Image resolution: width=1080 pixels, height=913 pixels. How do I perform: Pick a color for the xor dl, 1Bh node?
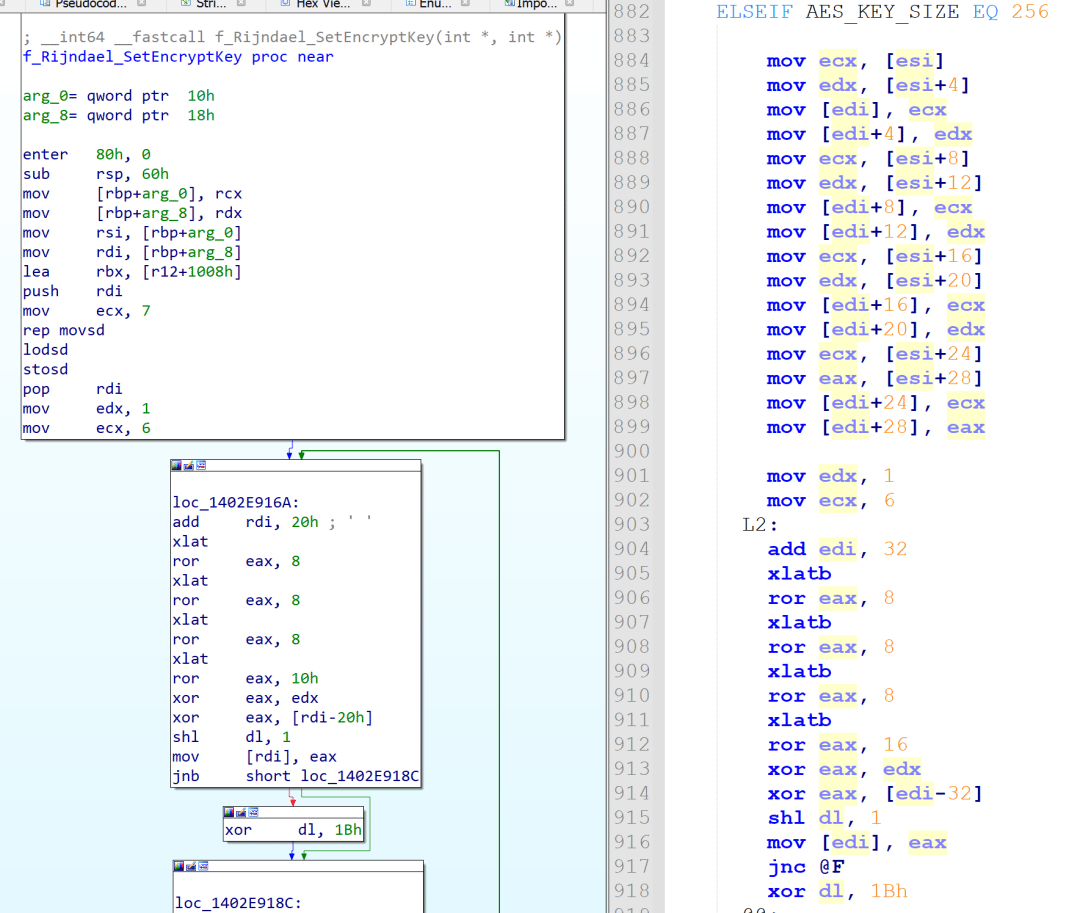tap(229, 812)
